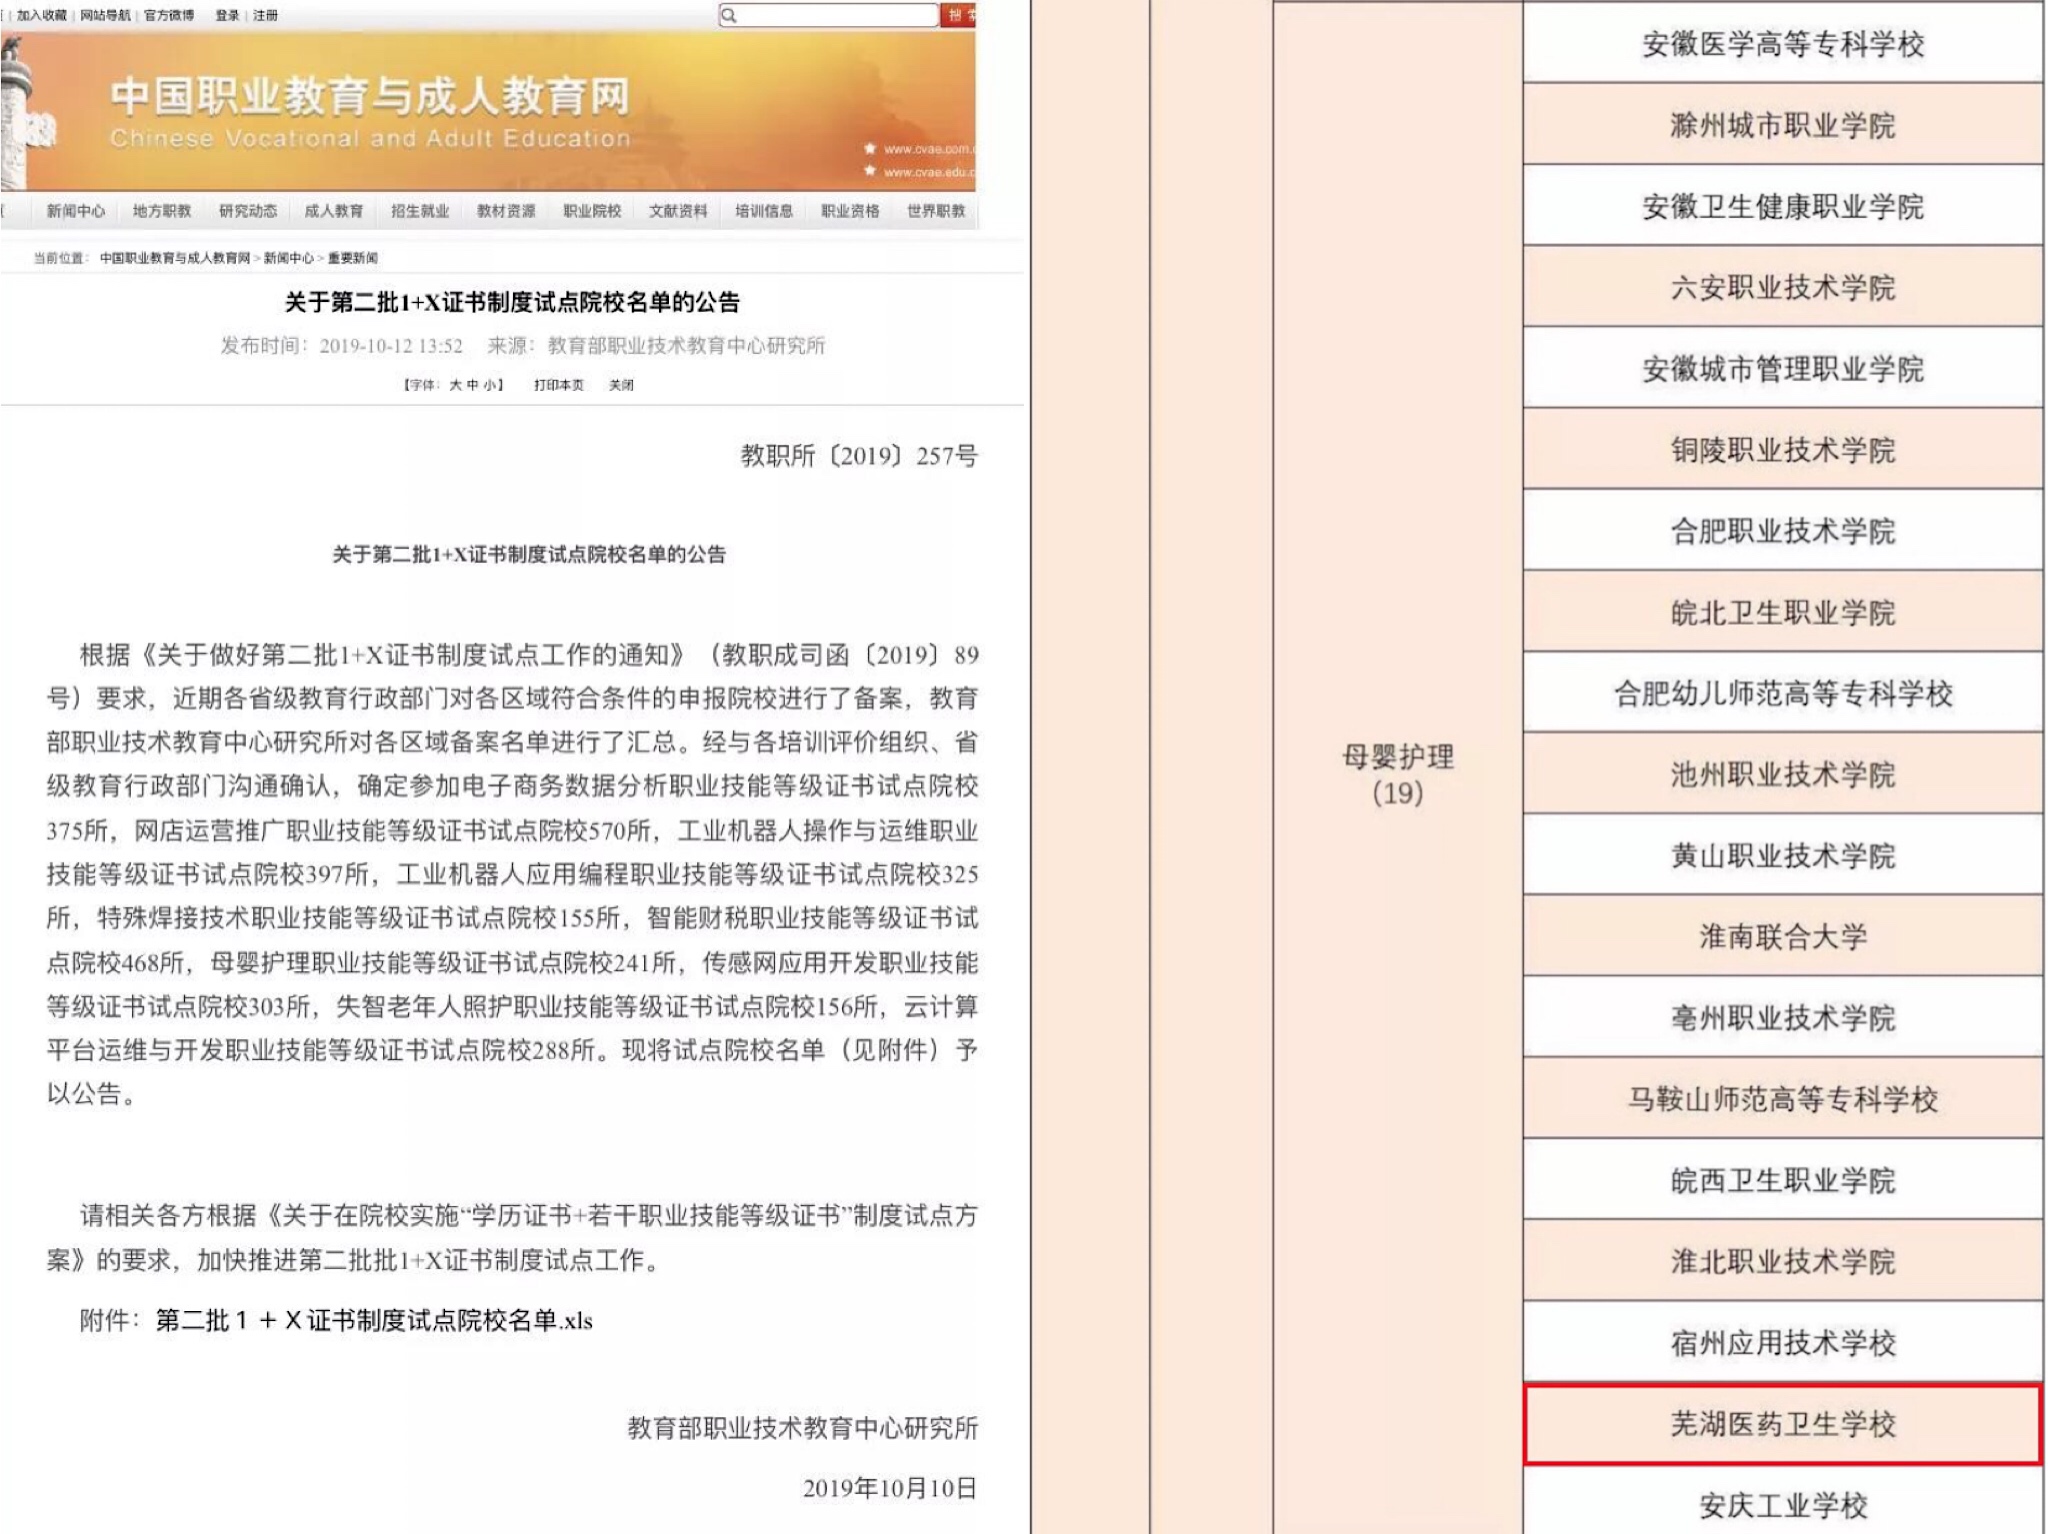The height and width of the screenshot is (1534, 2048).
Task: Click the www.cvae.com.cn banner address
Action: (x=928, y=149)
